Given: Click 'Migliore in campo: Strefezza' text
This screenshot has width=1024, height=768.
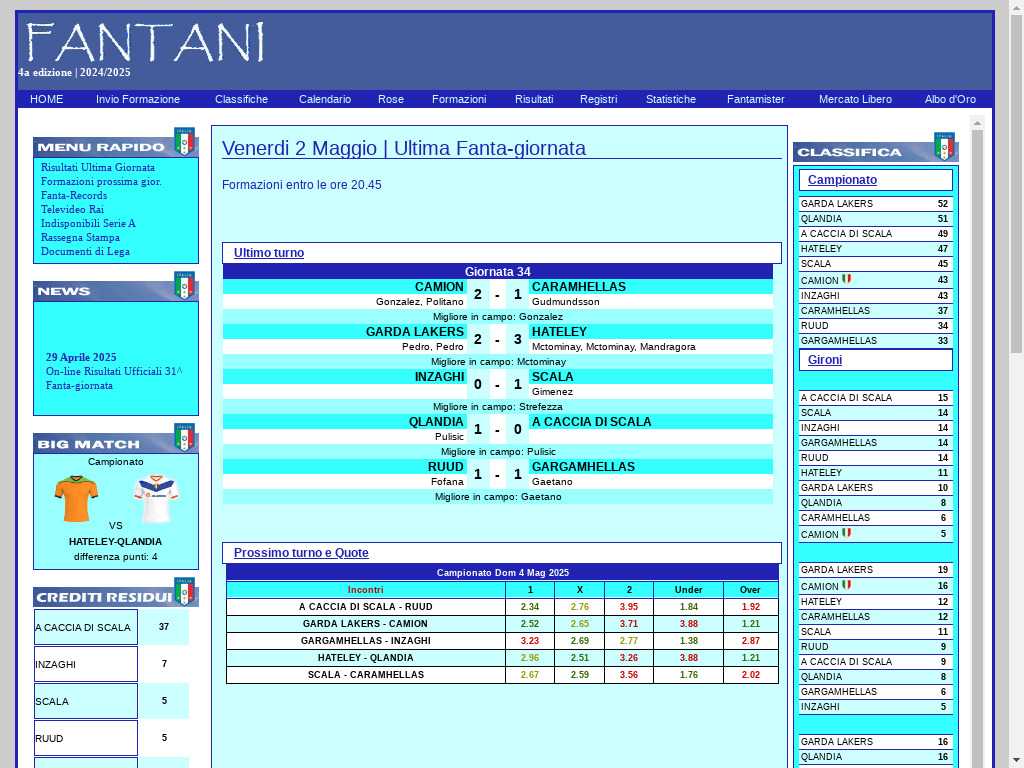Looking at the screenshot, I should click(x=498, y=407).
